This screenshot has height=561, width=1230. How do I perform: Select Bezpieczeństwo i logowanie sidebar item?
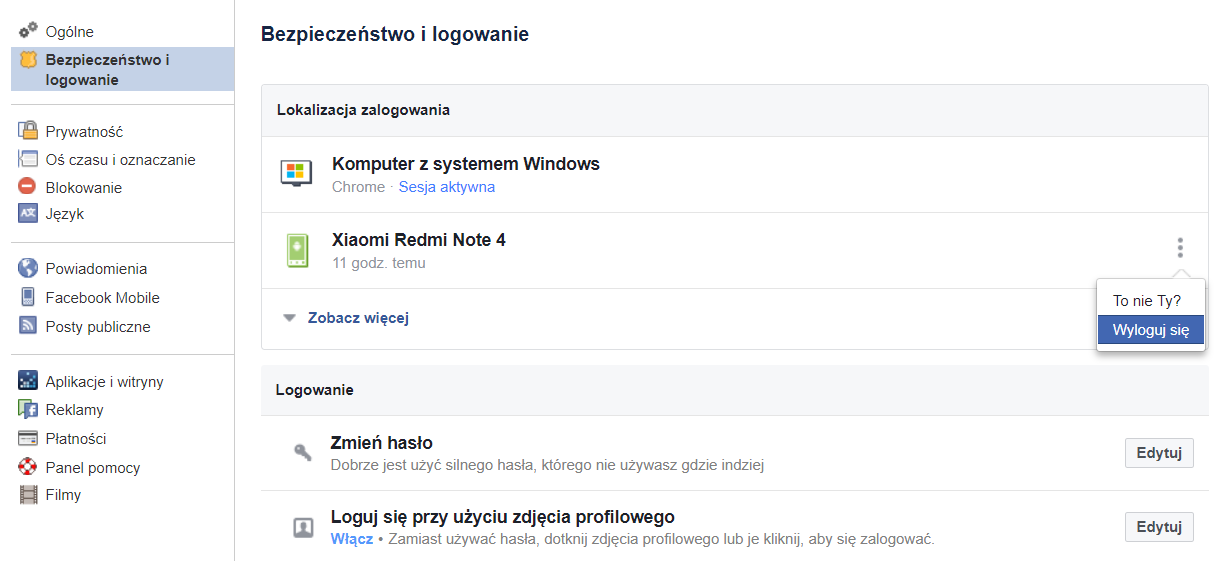coord(123,70)
